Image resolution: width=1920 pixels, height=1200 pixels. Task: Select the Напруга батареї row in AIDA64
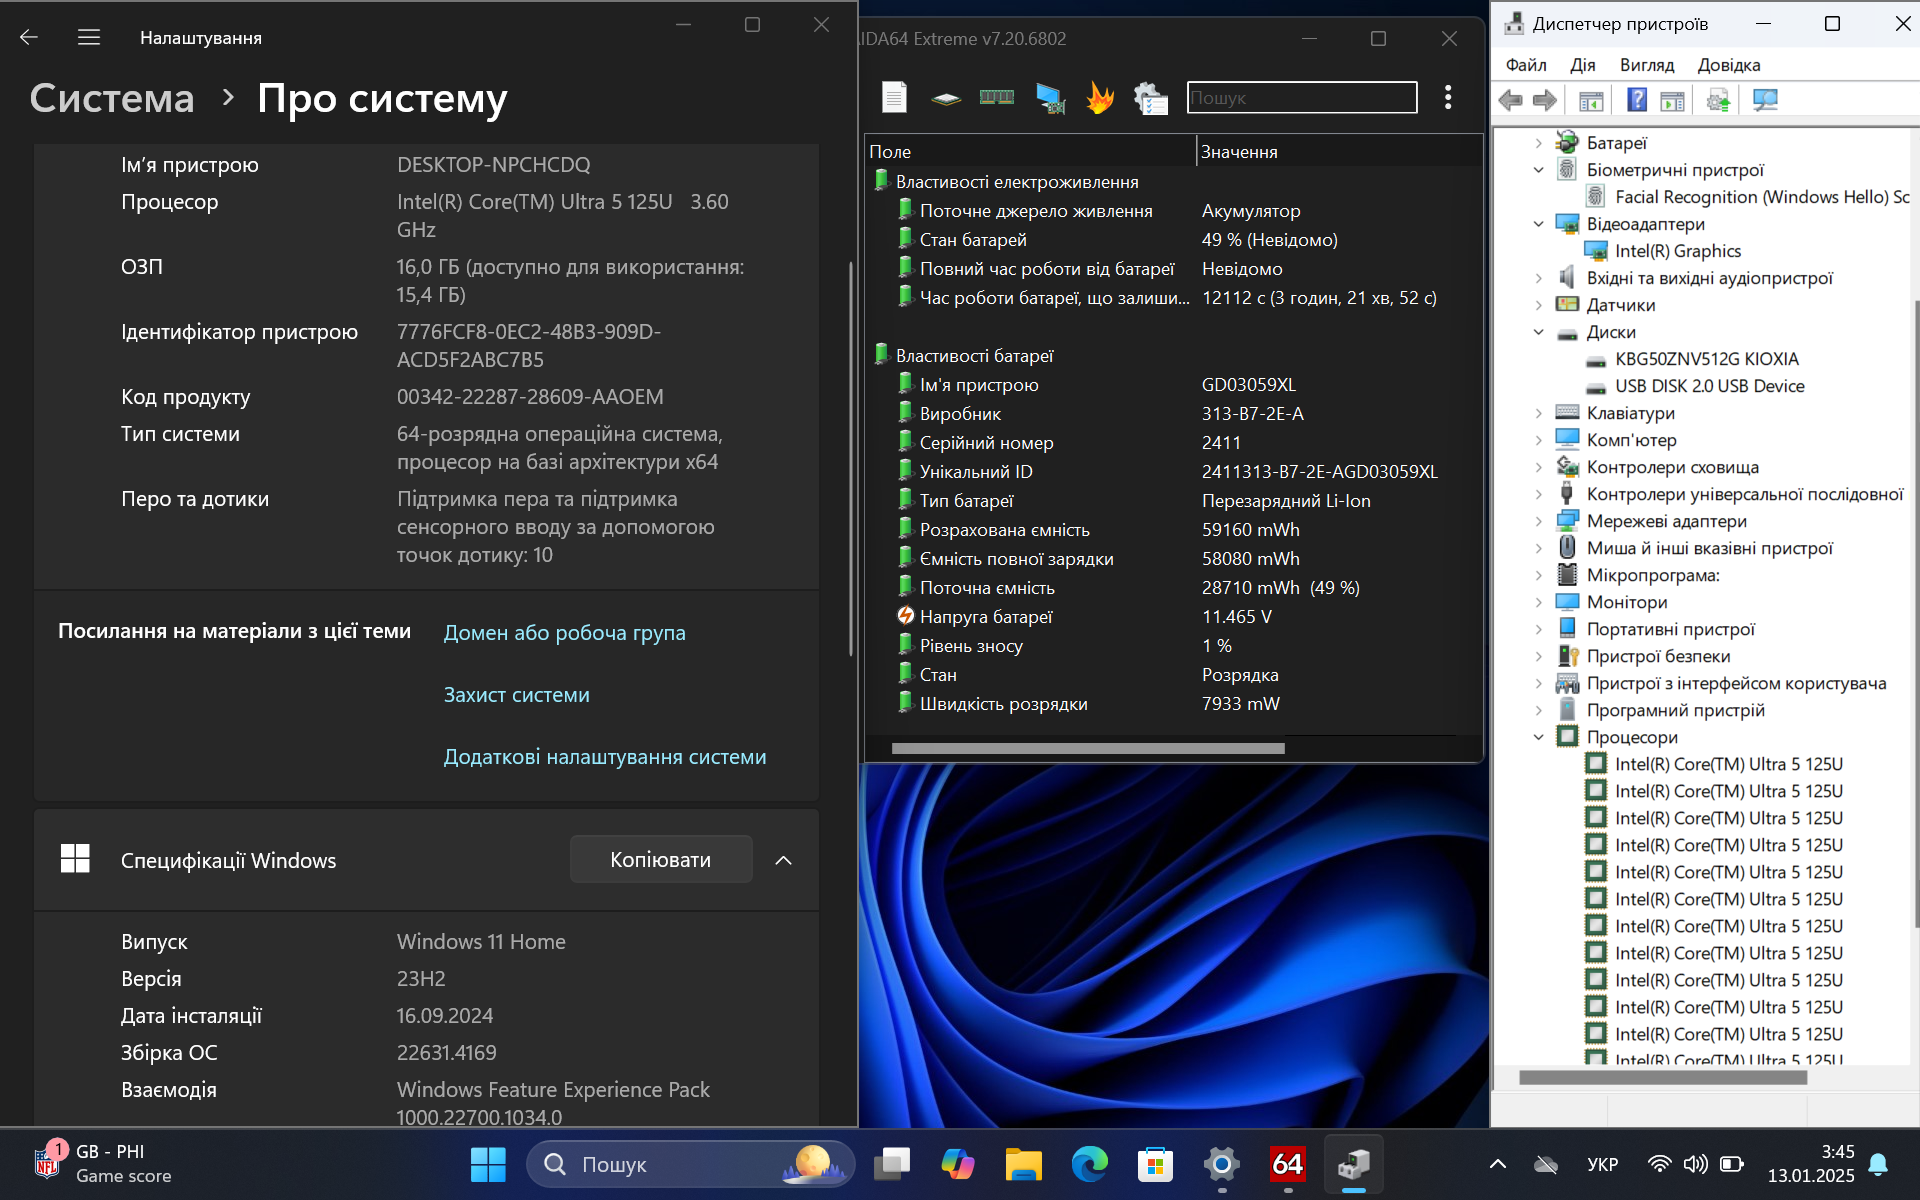1173,617
